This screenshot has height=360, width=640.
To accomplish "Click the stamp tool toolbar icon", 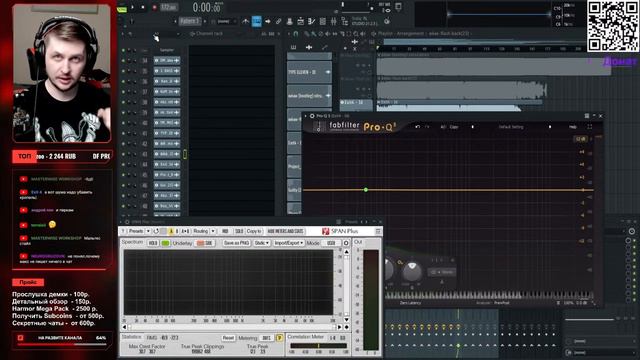I will pos(289,21).
